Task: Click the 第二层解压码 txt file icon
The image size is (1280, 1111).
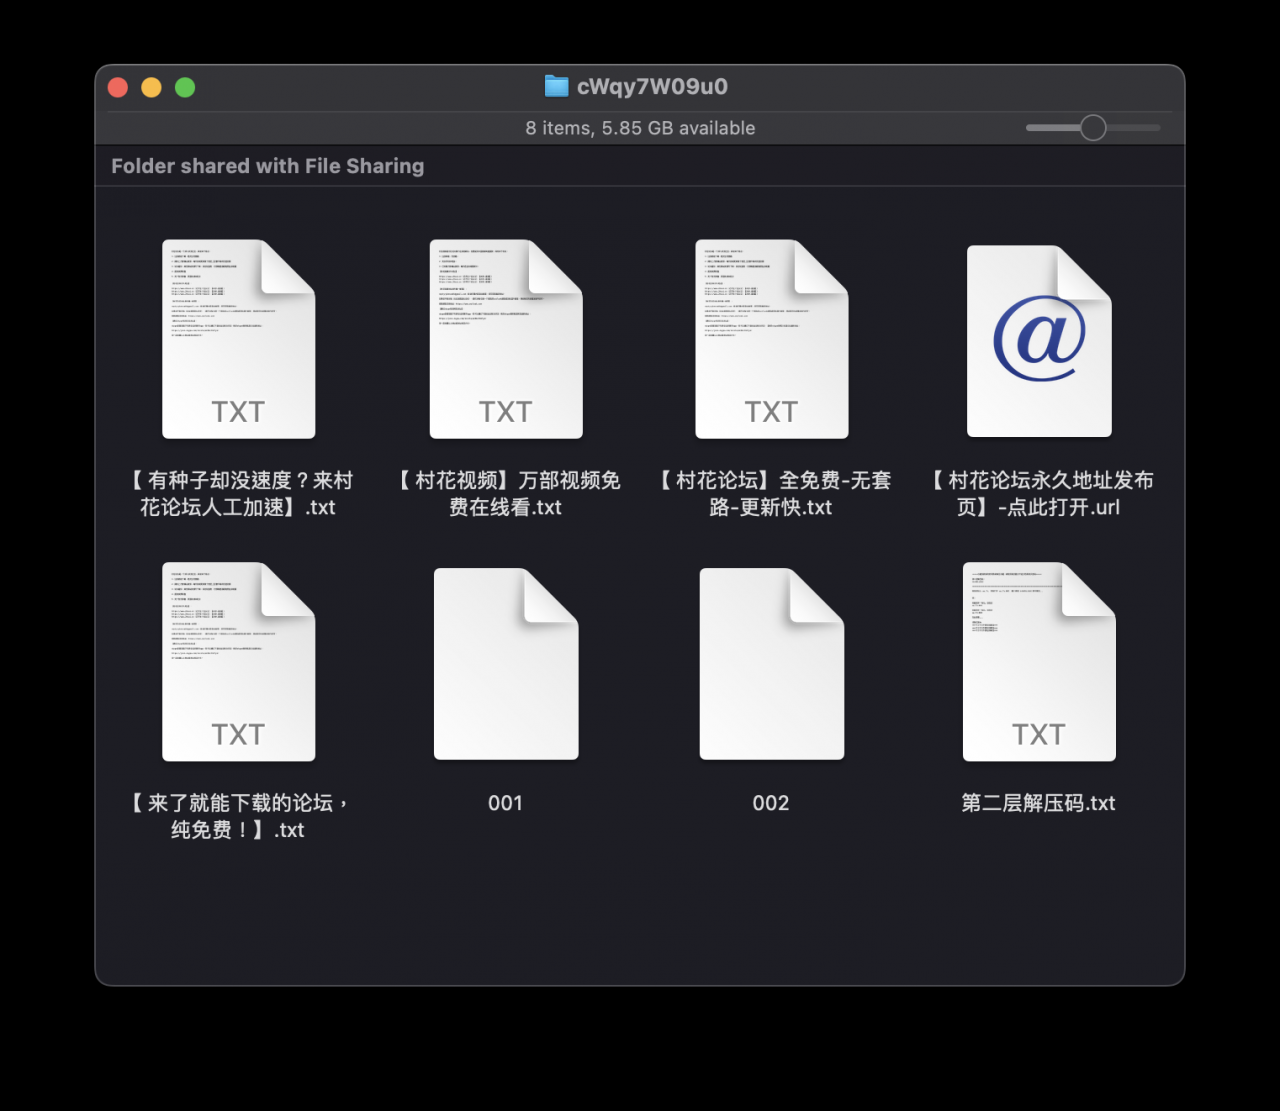Action: tap(1038, 662)
